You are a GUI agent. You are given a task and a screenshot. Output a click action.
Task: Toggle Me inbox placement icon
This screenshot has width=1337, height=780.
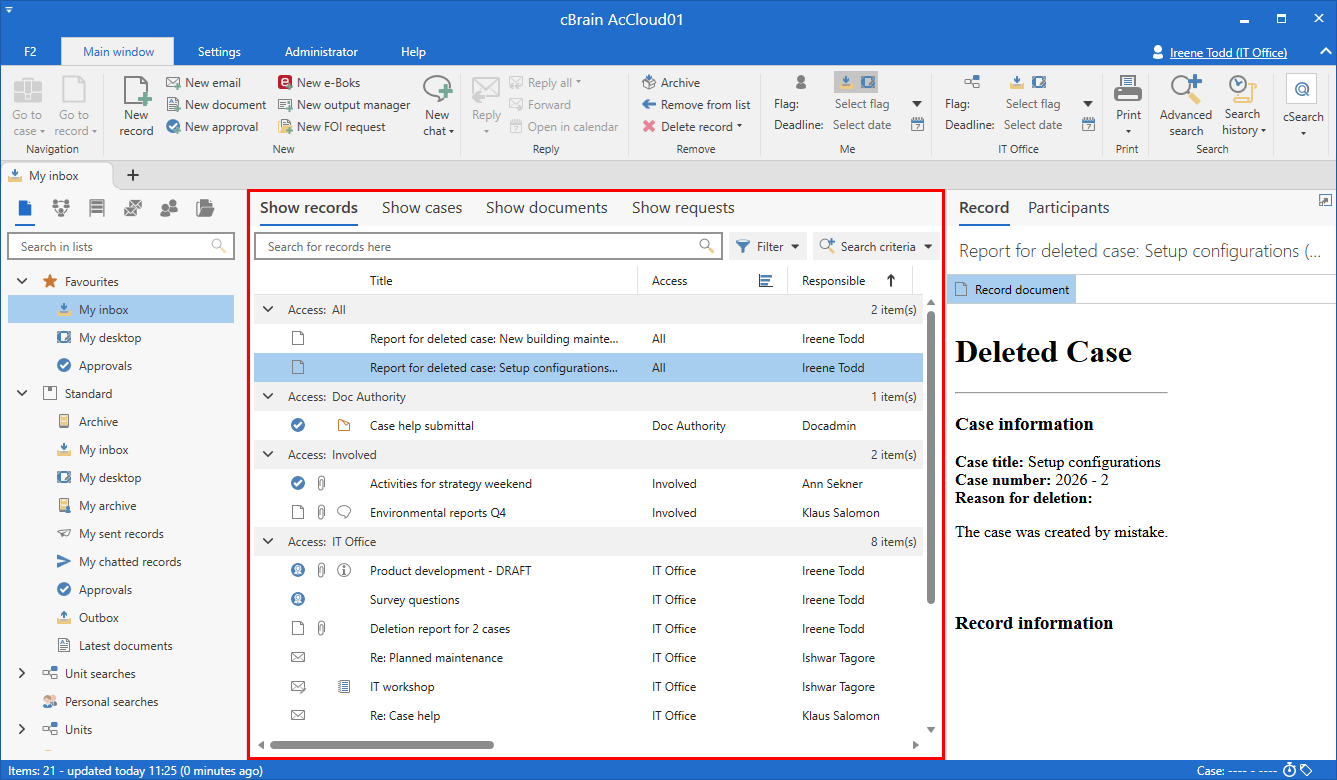pos(846,82)
